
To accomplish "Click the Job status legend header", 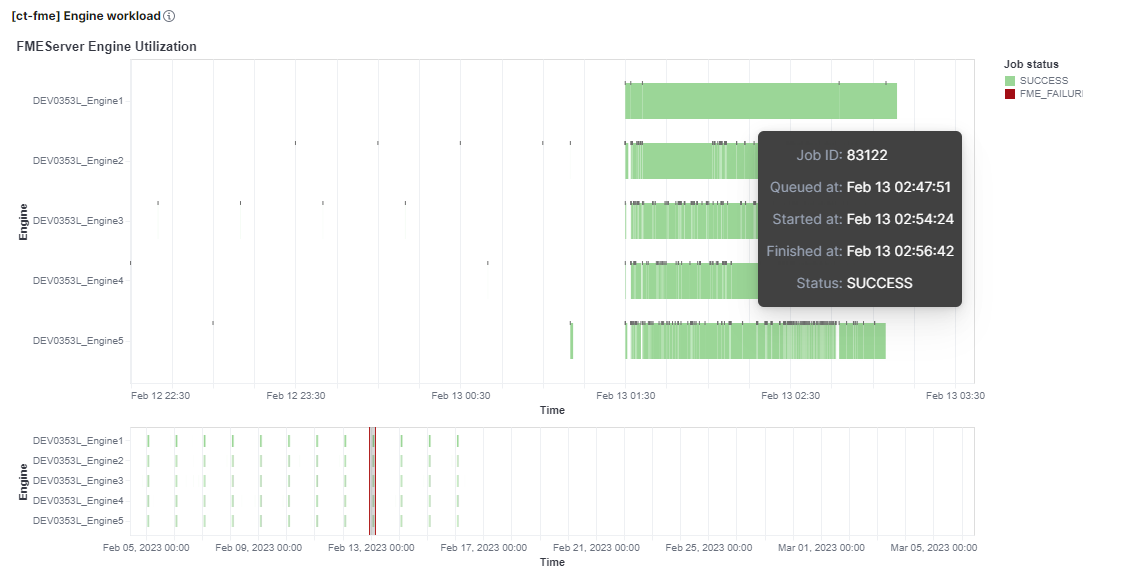I will (1031, 63).
